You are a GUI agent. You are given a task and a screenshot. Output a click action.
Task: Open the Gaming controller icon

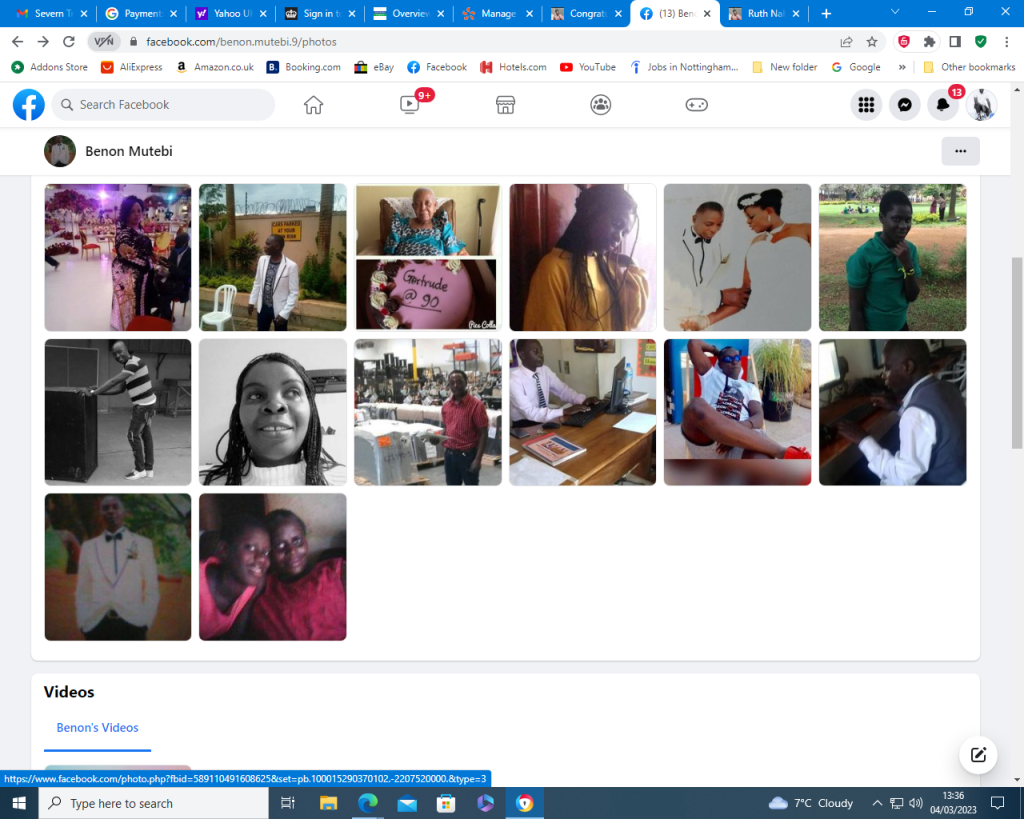coord(696,105)
